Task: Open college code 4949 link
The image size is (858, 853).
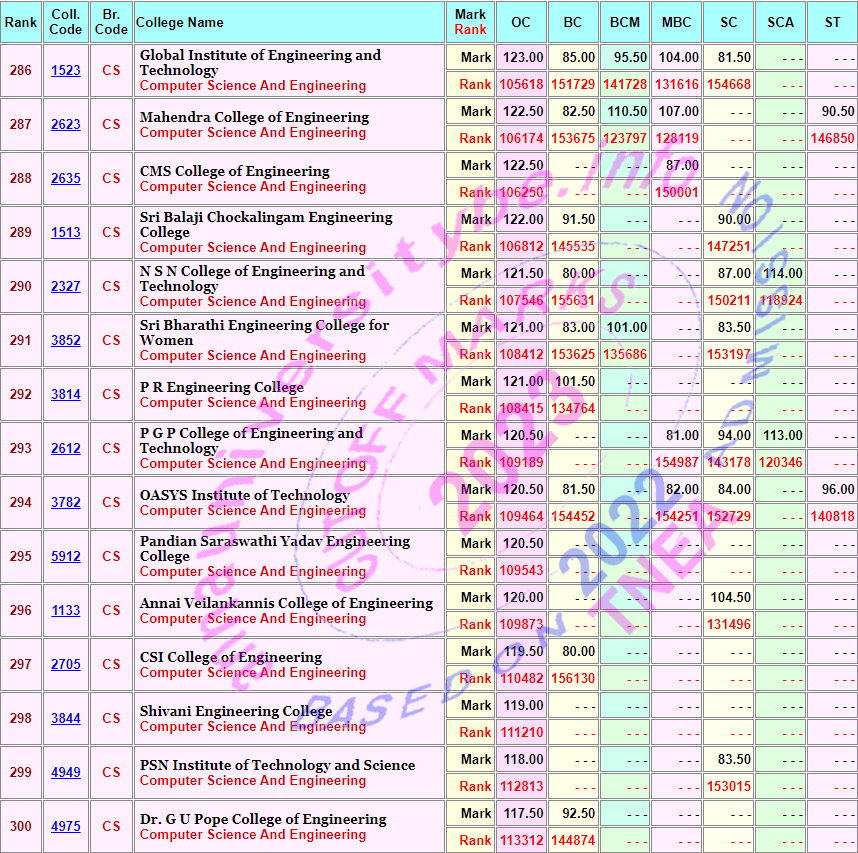Action: pos(66,773)
